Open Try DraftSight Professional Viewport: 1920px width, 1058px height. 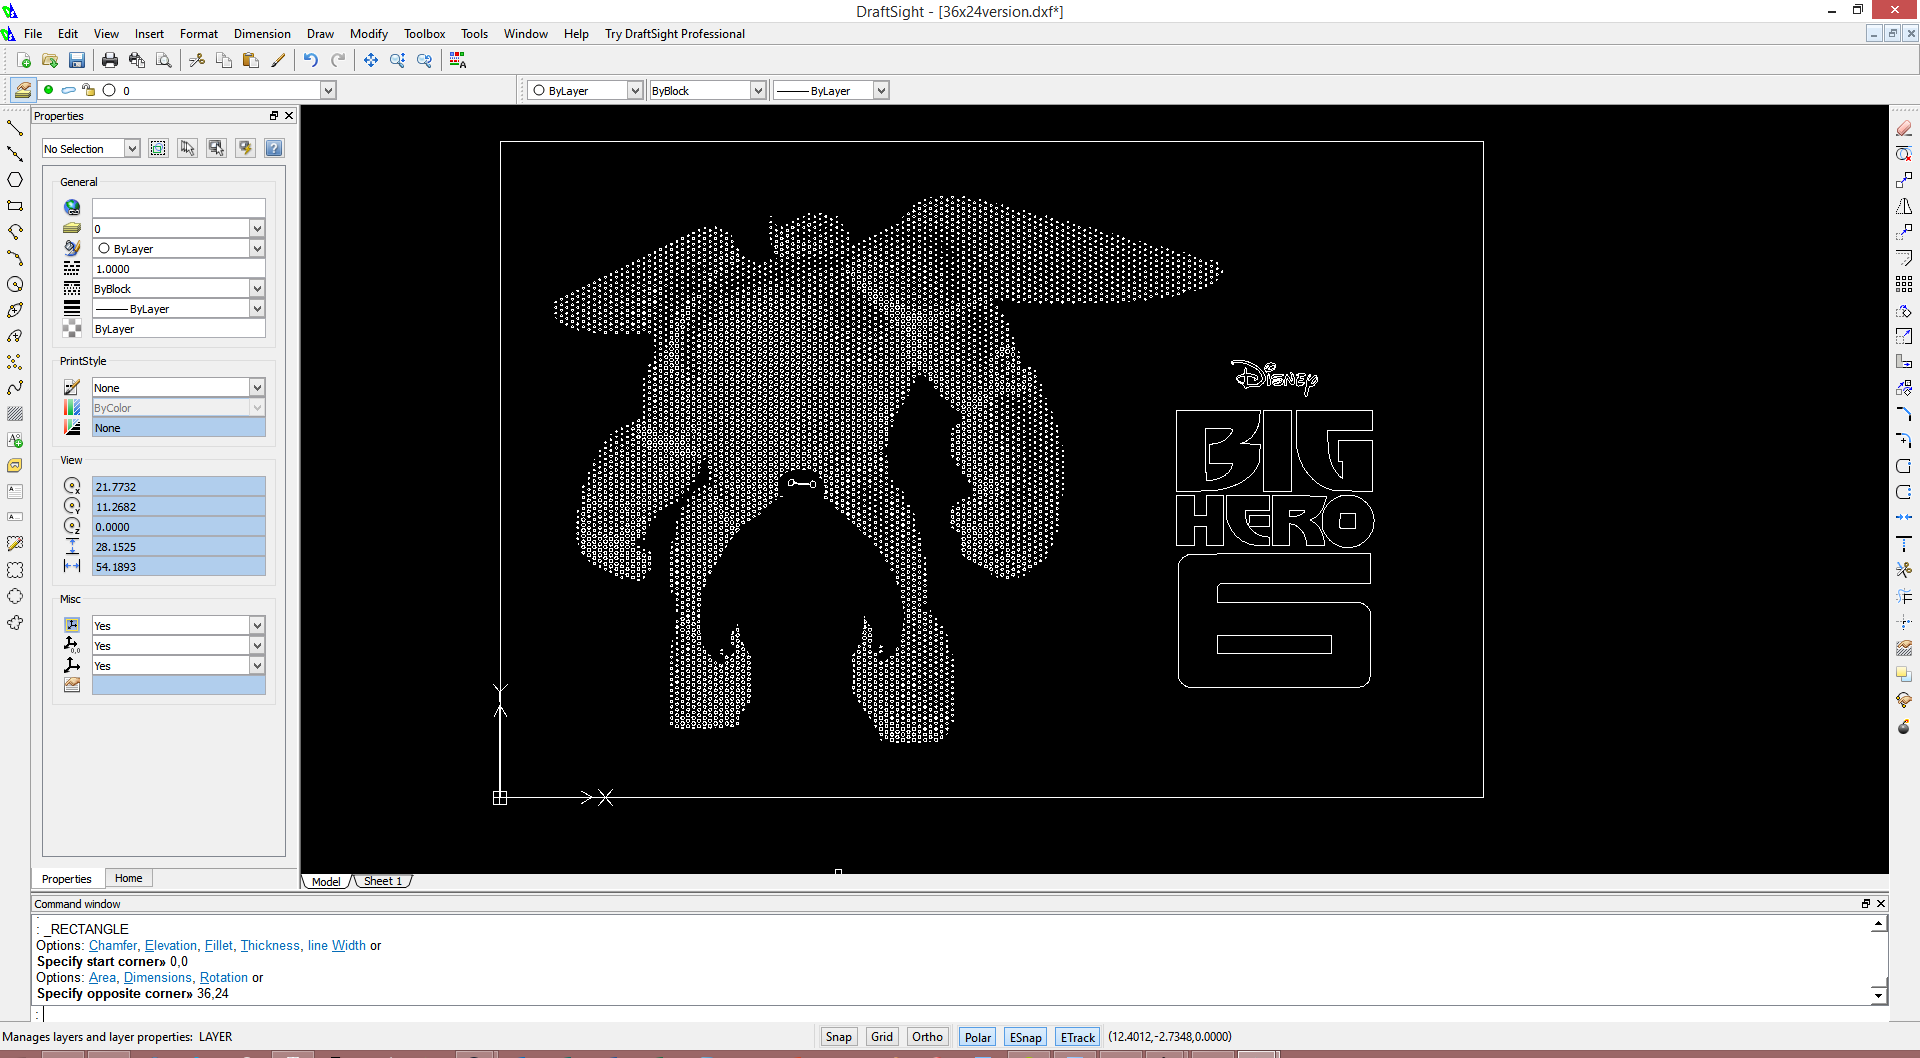click(x=674, y=33)
